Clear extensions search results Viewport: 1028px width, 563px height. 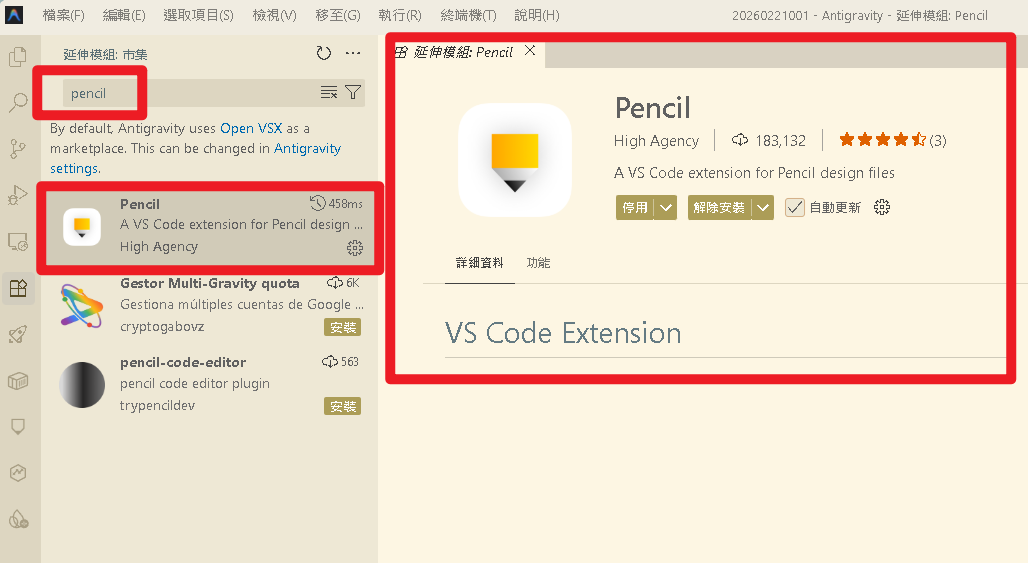coord(328,92)
